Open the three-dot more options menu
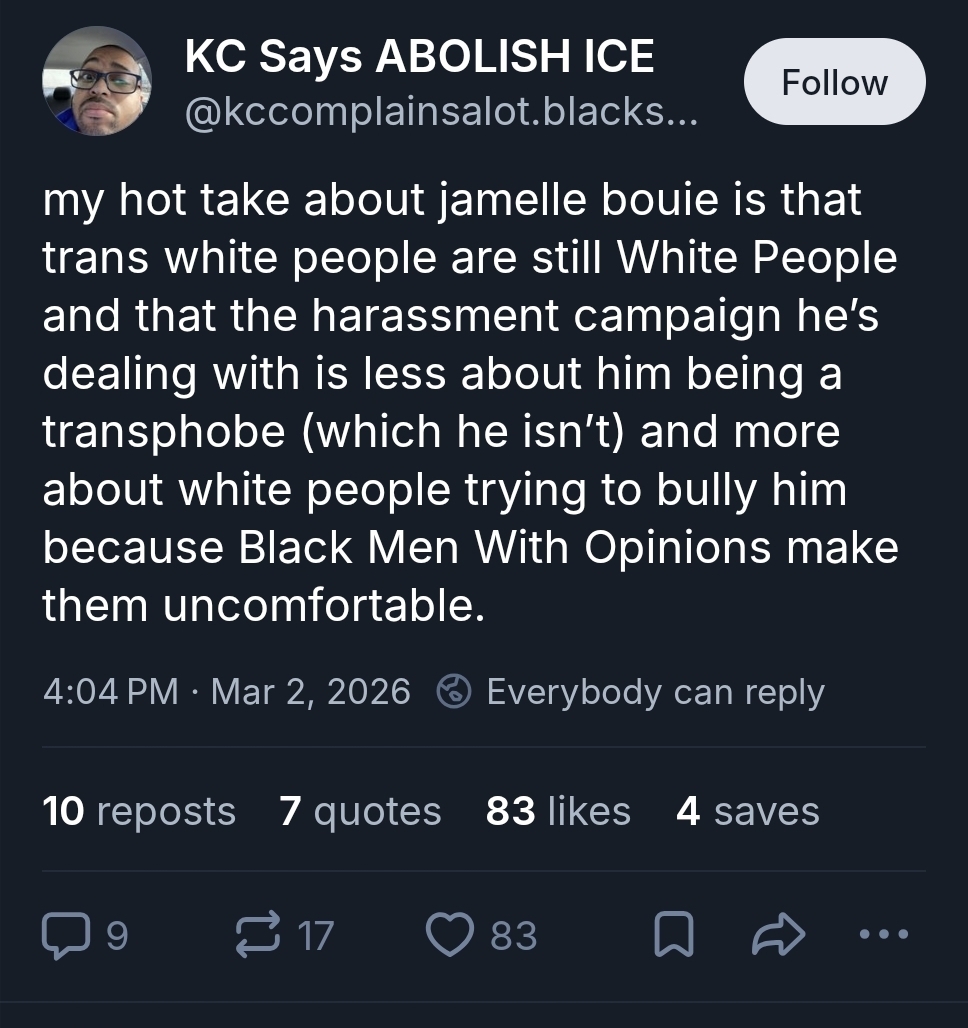968x1028 pixels. [x=885, y=936]
